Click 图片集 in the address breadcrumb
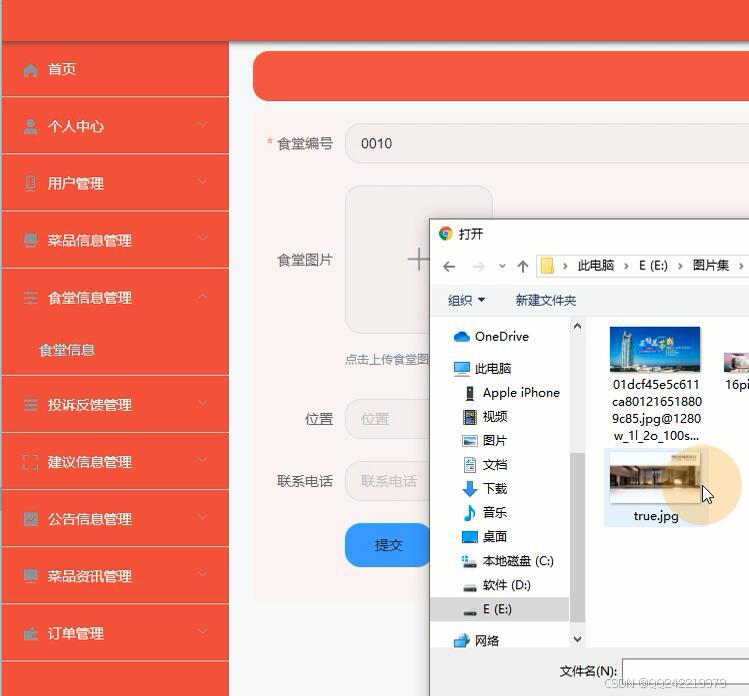This screenshot has height=696, width=749. 711,266
